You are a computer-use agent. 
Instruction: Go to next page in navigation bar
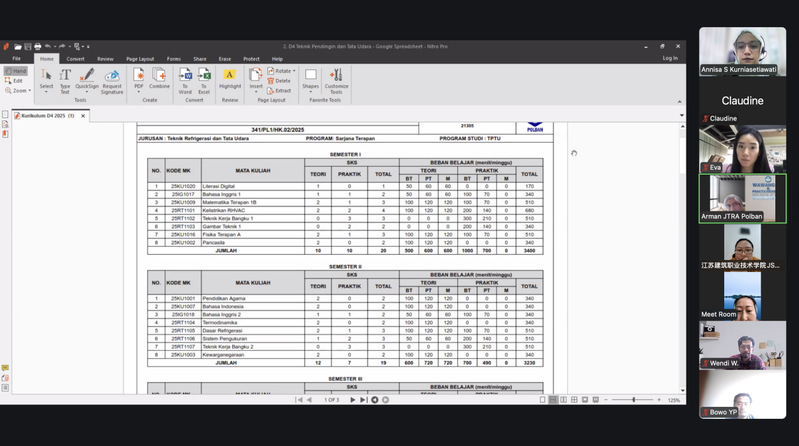coord(353,400)
